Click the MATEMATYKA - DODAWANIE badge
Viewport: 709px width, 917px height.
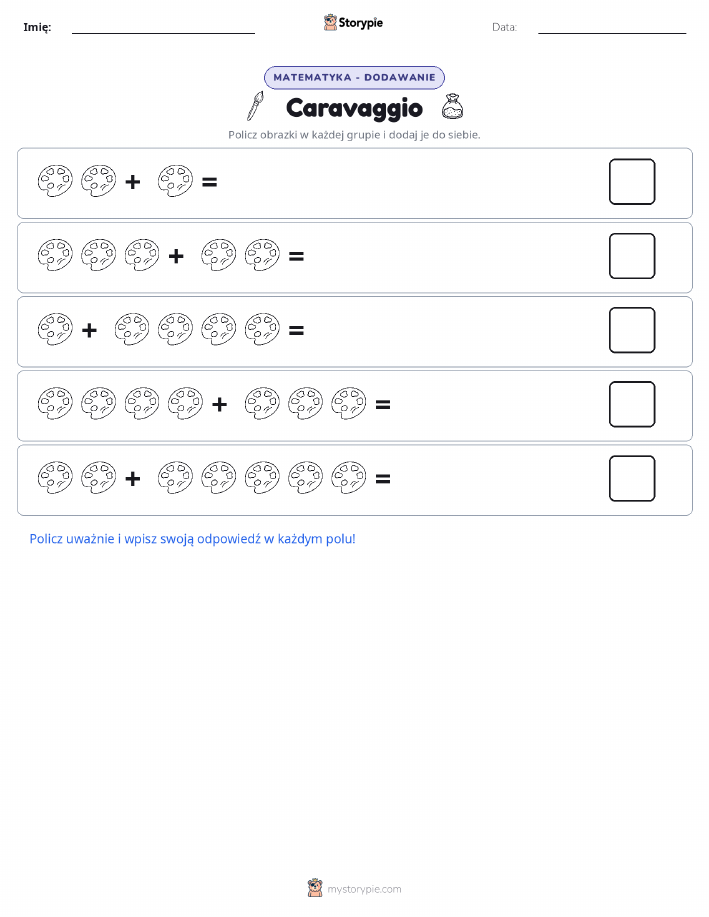click(x=354, y=77)
